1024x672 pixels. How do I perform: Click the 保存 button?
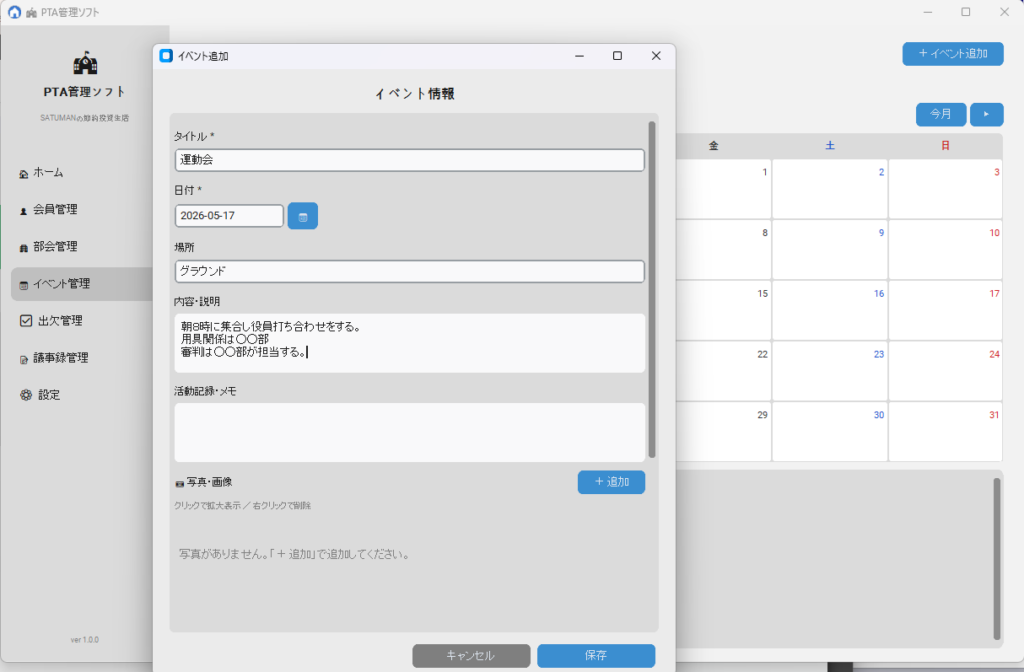click(x=596, y=655)
